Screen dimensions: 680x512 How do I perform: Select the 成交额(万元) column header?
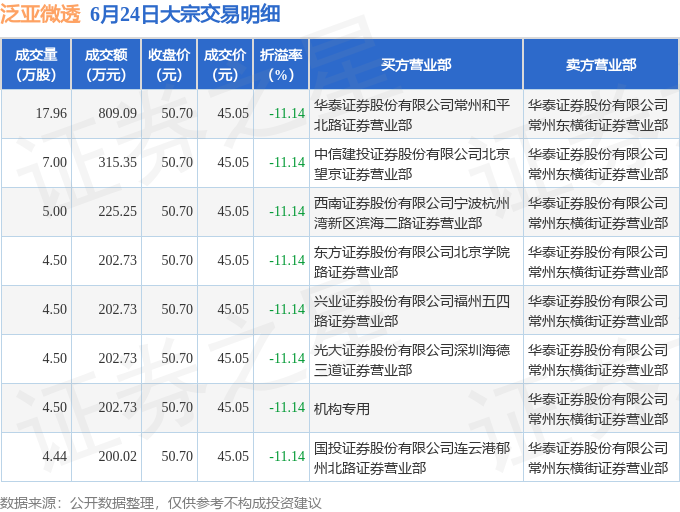(x=106, y=65)
